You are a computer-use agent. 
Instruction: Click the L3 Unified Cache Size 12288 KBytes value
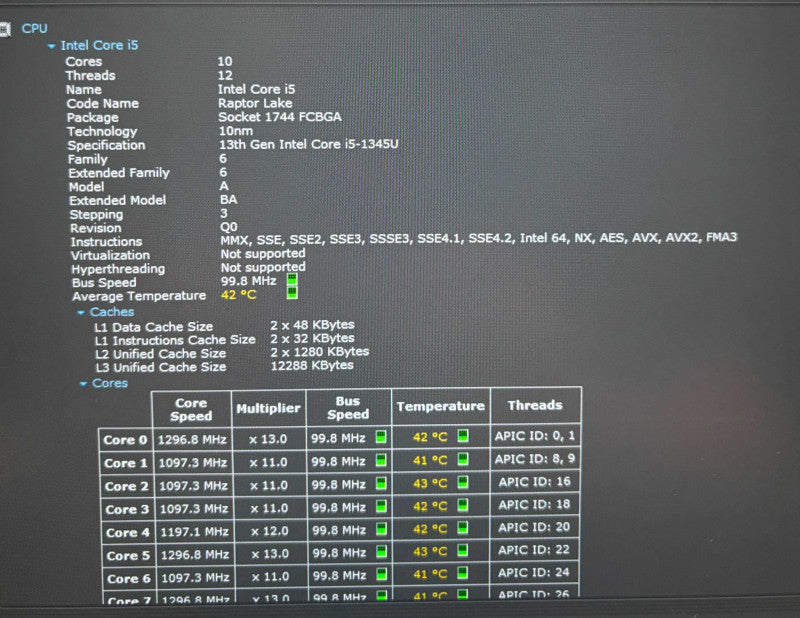(312, 365)
